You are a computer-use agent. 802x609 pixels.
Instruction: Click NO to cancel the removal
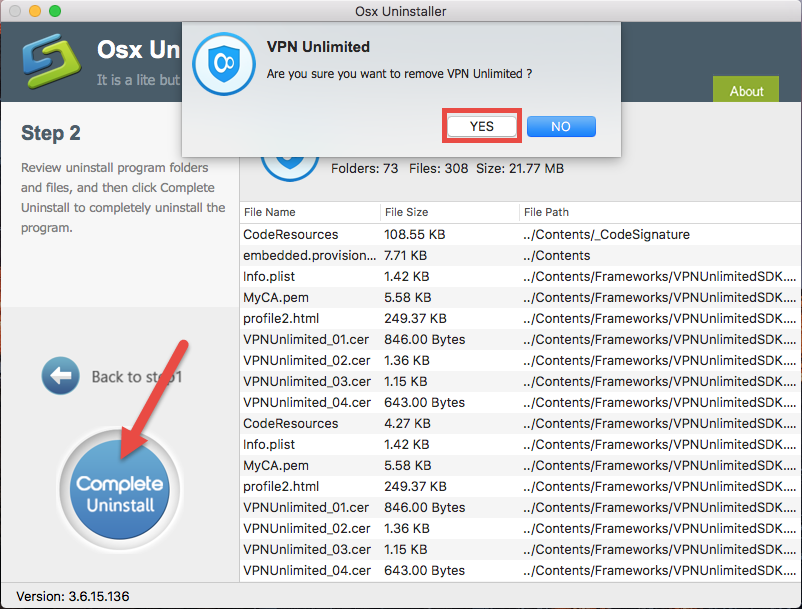(560, 126)
